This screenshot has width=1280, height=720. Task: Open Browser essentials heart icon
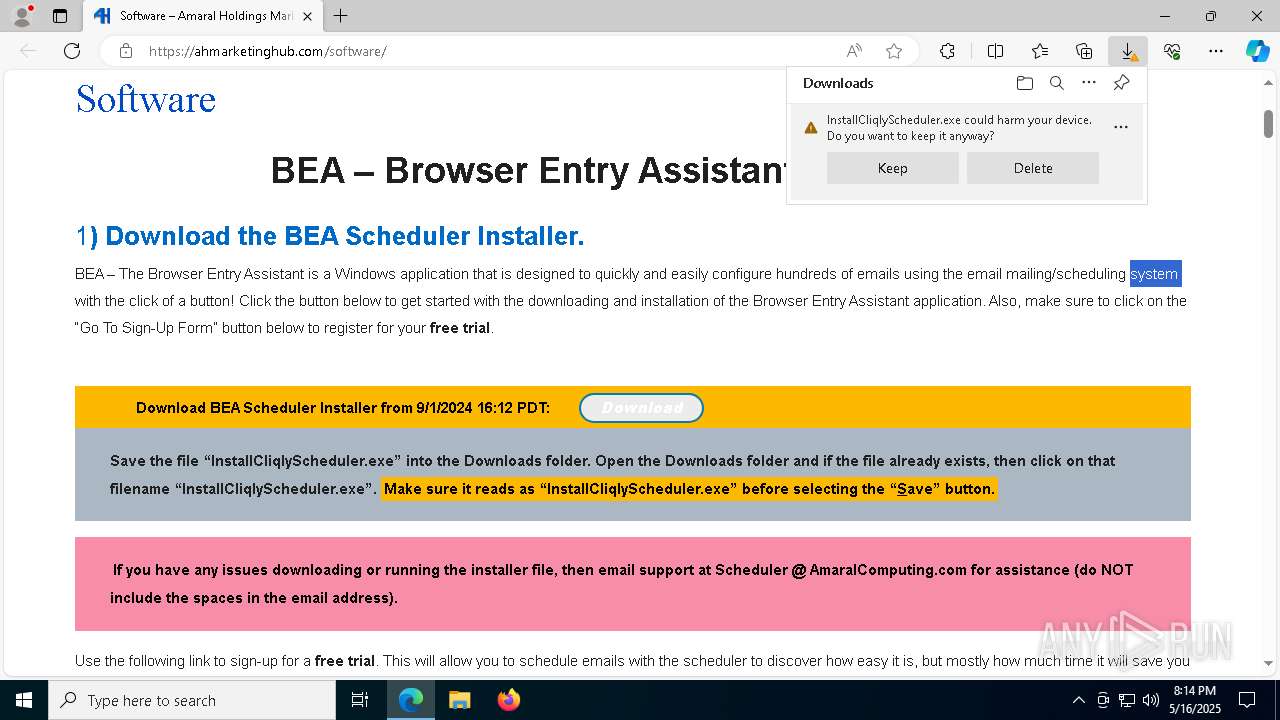tap(1172, 51)
